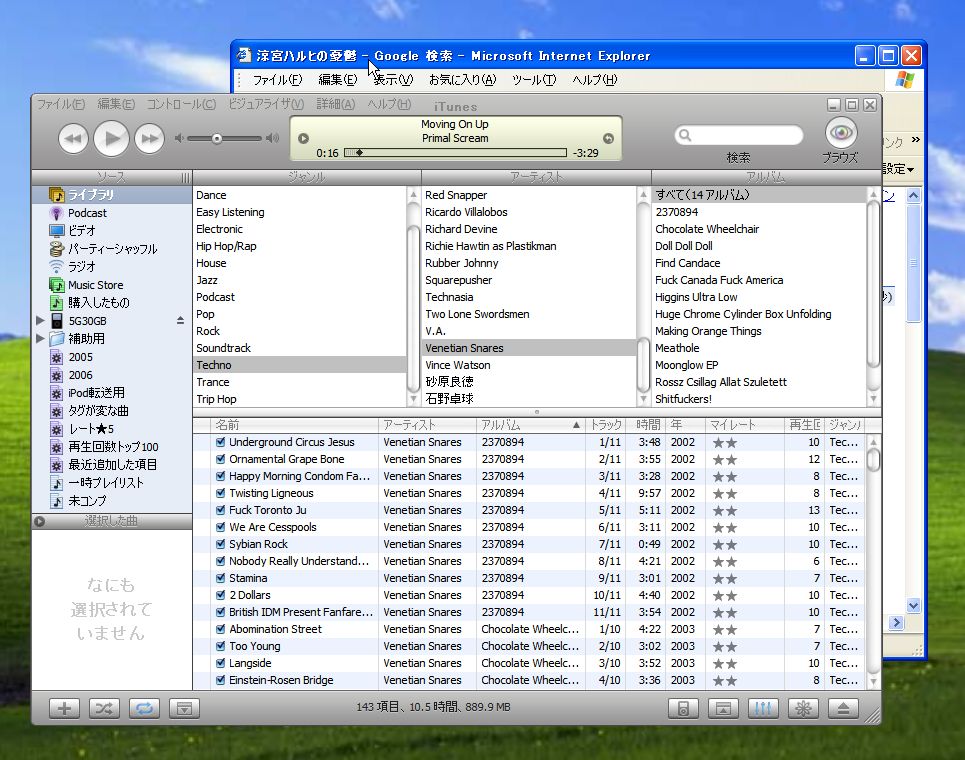Select the ラジオ source in the sidebar
This screenshot has height=760, width=965.
(x=112, y=266)
